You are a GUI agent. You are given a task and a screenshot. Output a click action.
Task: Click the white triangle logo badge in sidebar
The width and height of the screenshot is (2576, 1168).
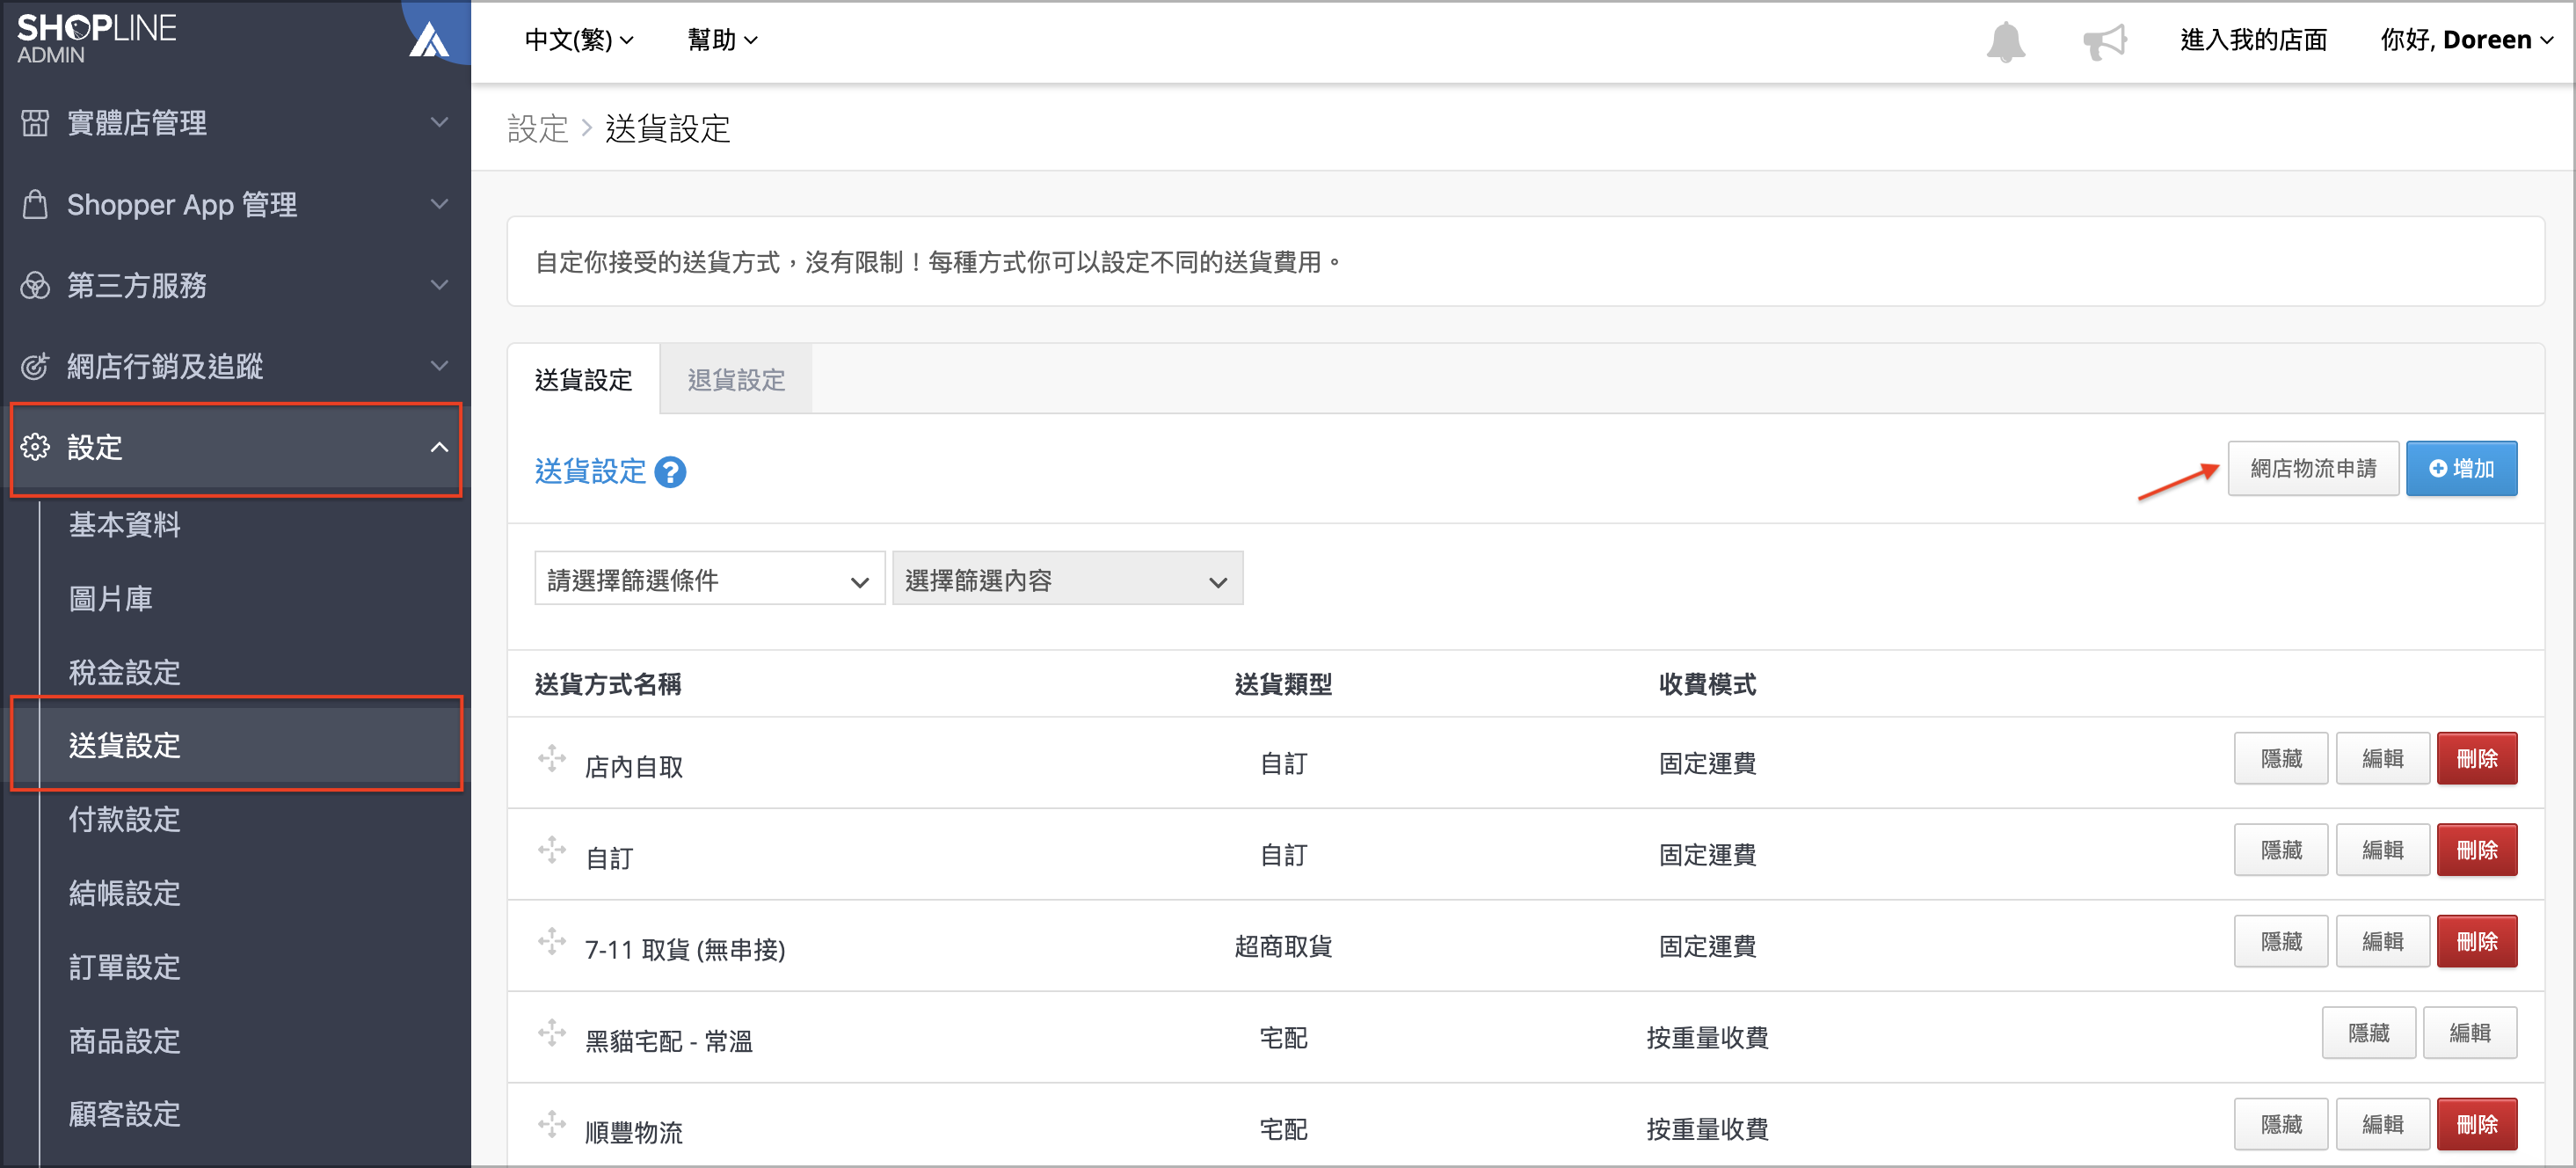click(x=429, y=40)
